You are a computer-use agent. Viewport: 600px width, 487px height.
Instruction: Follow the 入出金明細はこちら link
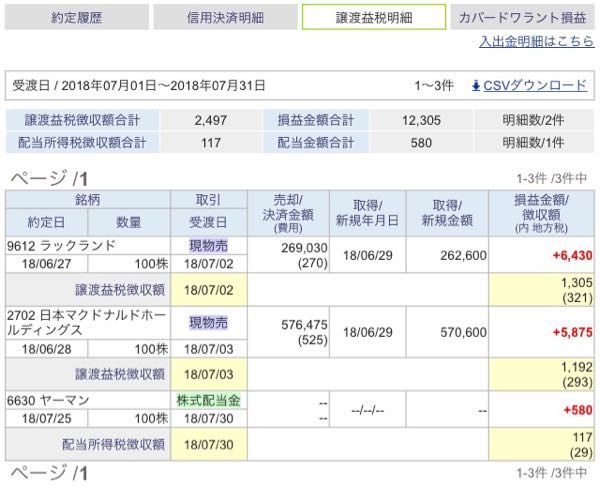(x=536, y=41)
